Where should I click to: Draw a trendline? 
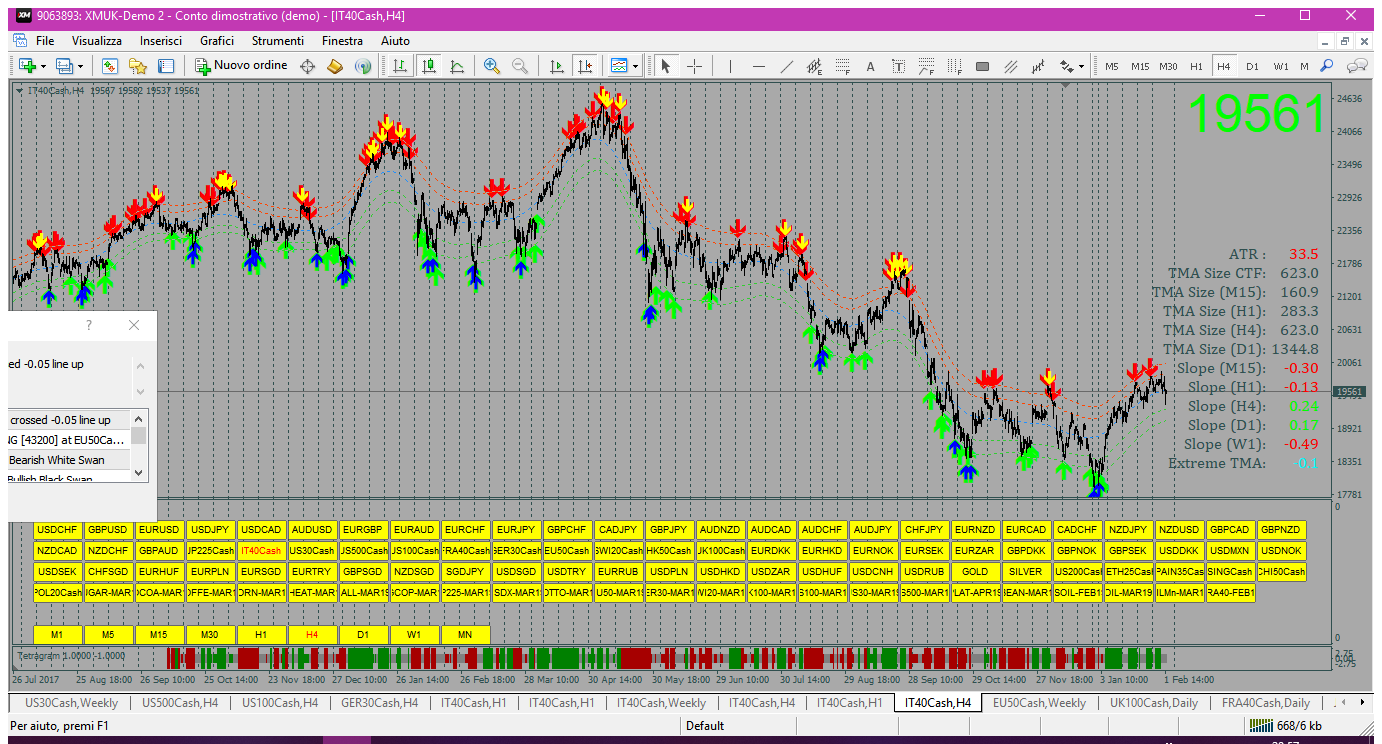[787, 66]
